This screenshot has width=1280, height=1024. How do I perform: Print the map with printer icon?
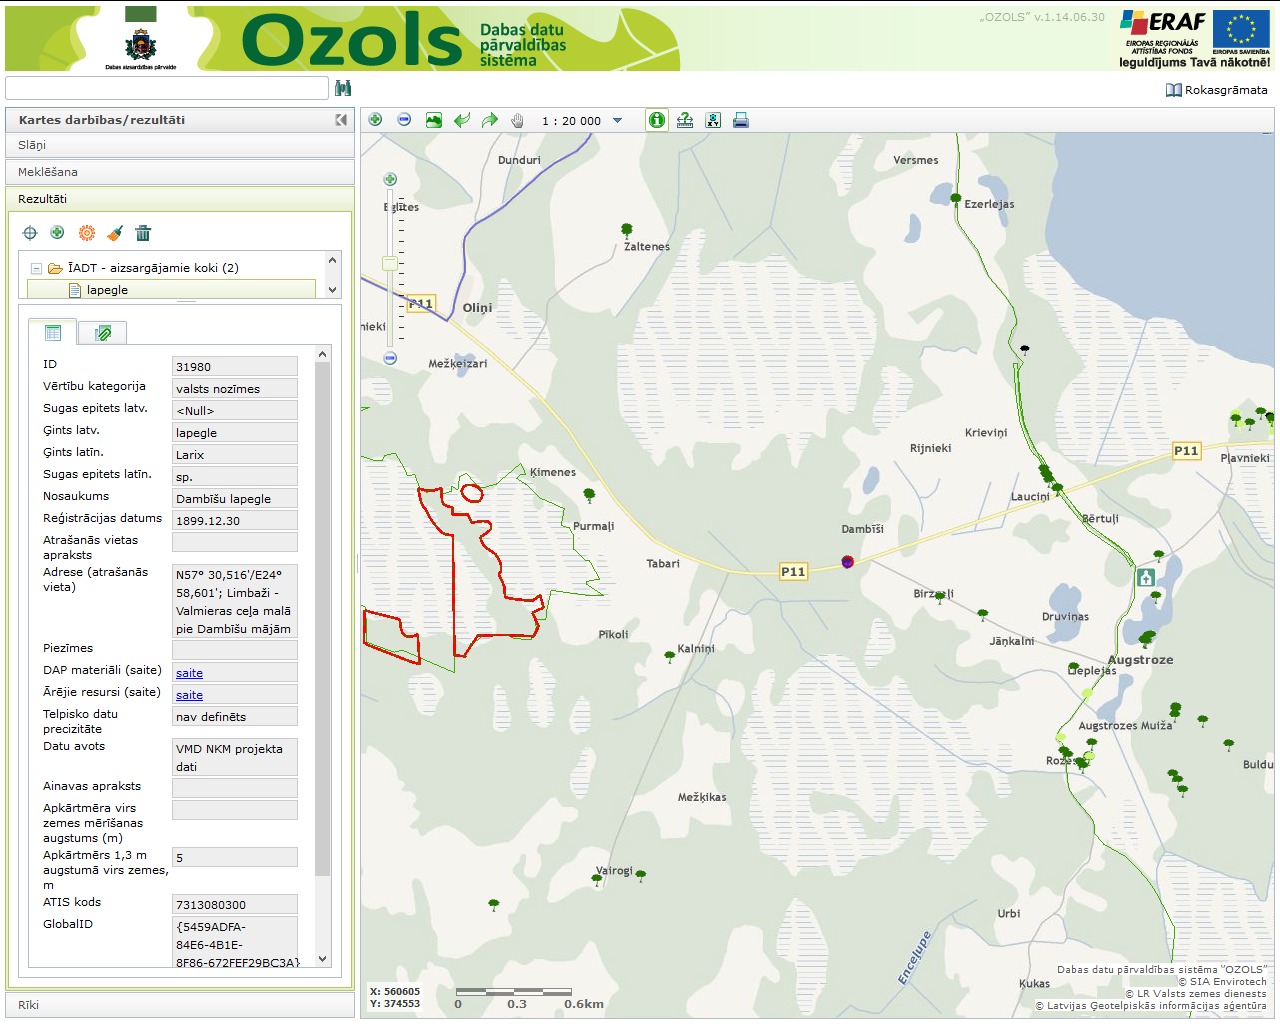(x=741, y=120)
